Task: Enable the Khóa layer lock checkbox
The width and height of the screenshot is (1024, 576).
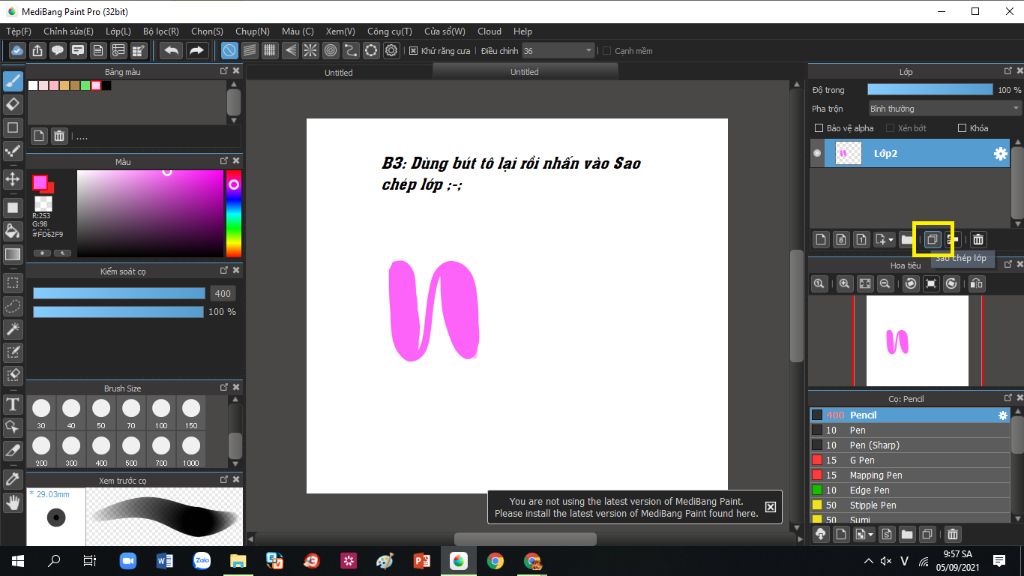Action: tap(962, 128)
